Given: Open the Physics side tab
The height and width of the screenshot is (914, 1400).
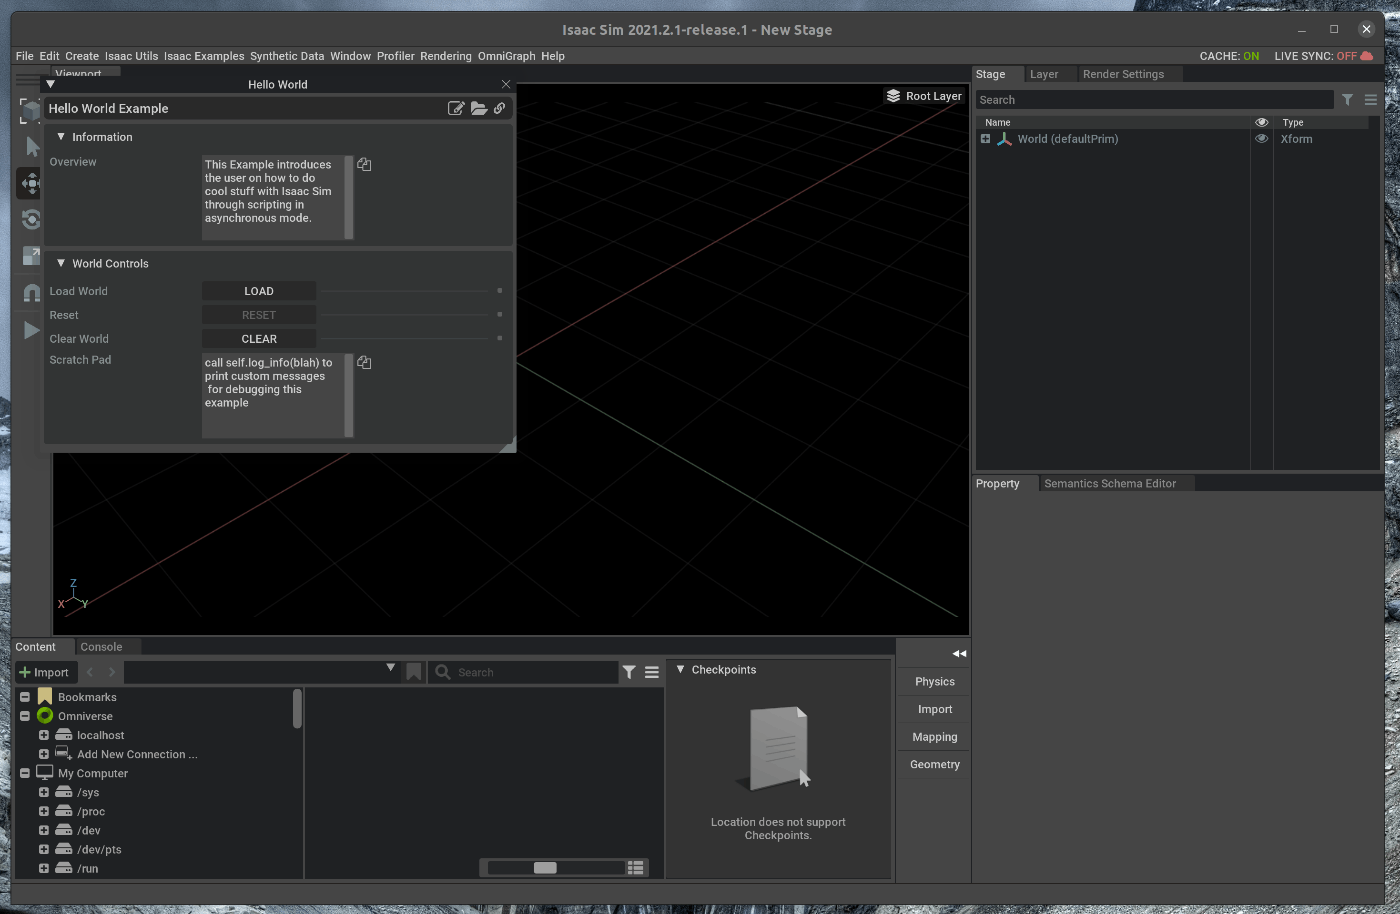Looking at the screenshot, I should click(x=935, y=681).
